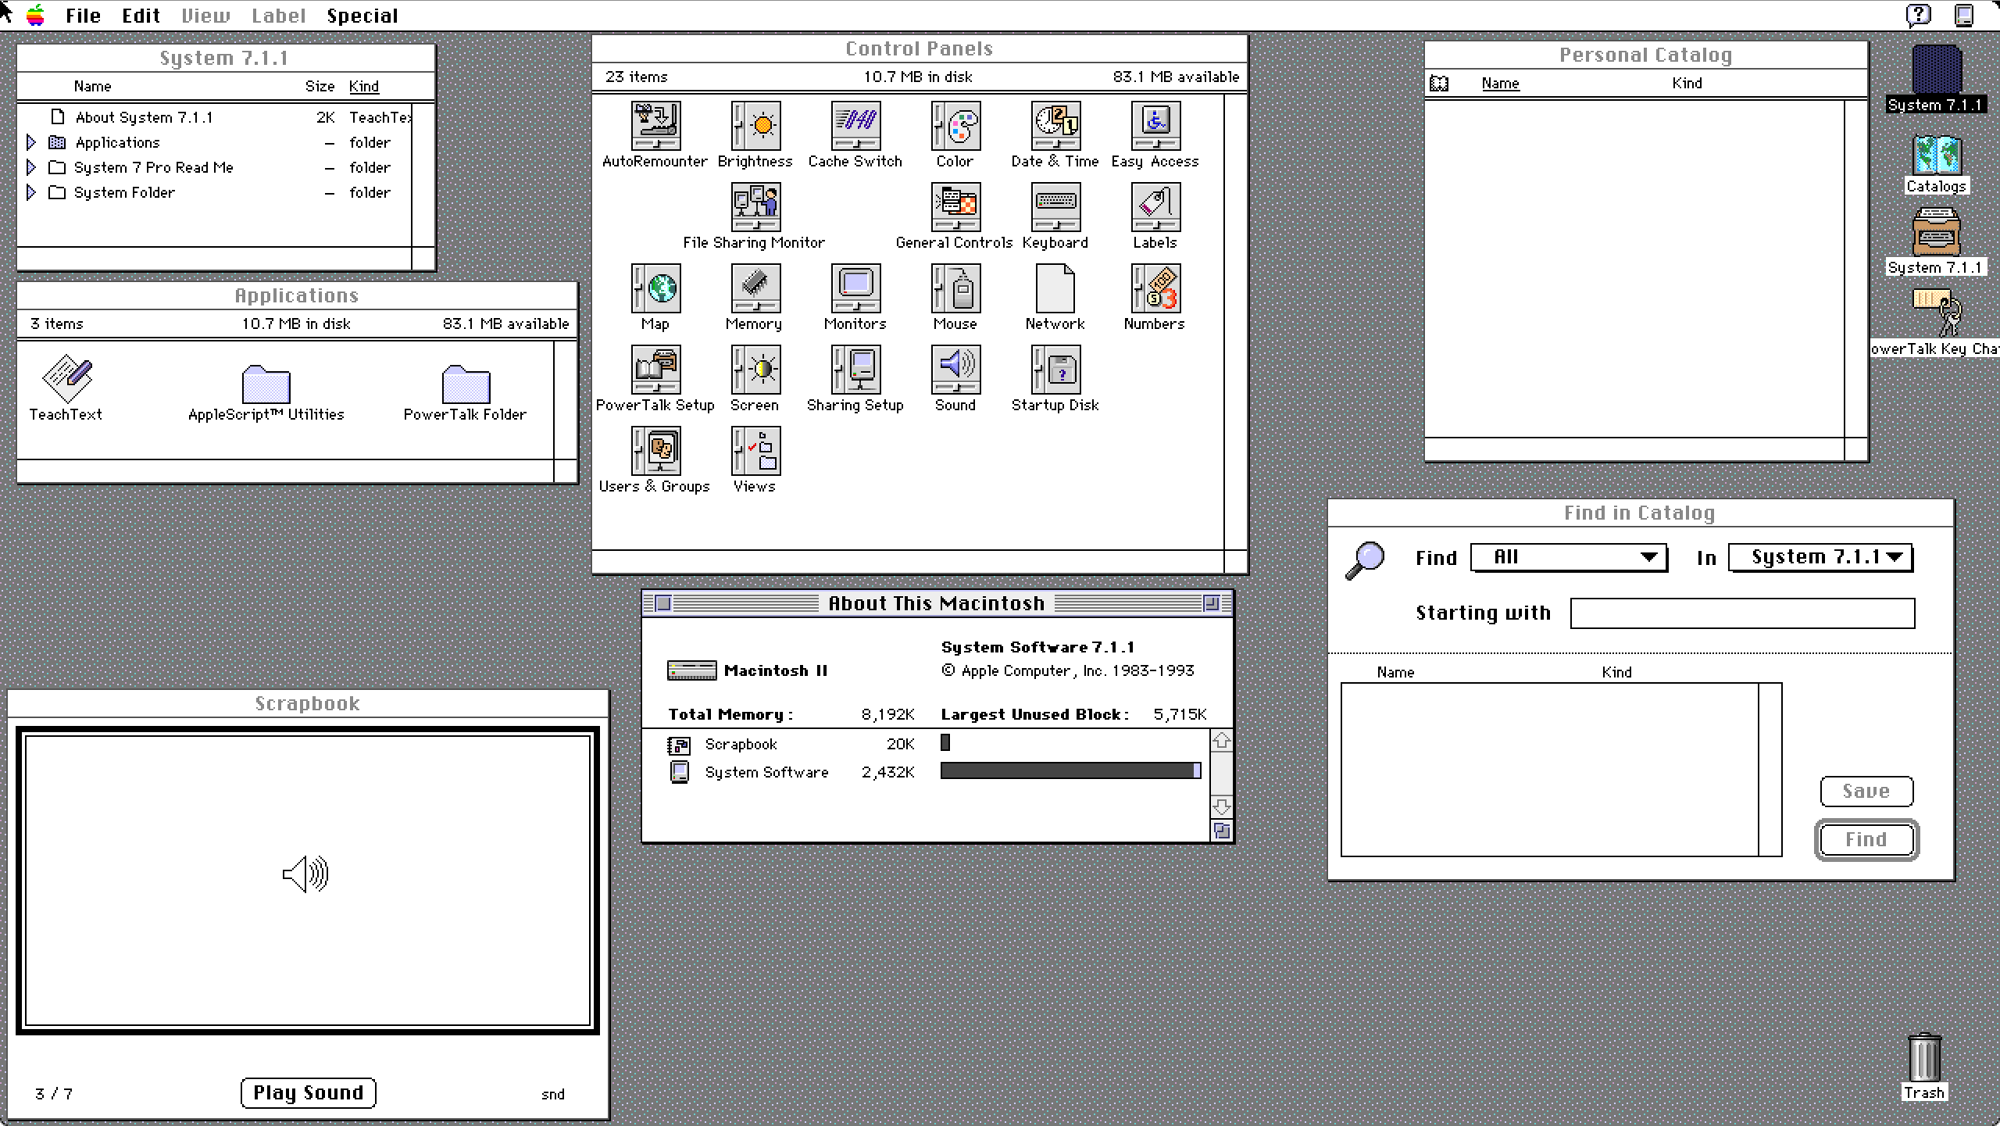Screen dimensions: 2000x1126
Task: Click the Starting with text field
Action: tap(1742, 613)
